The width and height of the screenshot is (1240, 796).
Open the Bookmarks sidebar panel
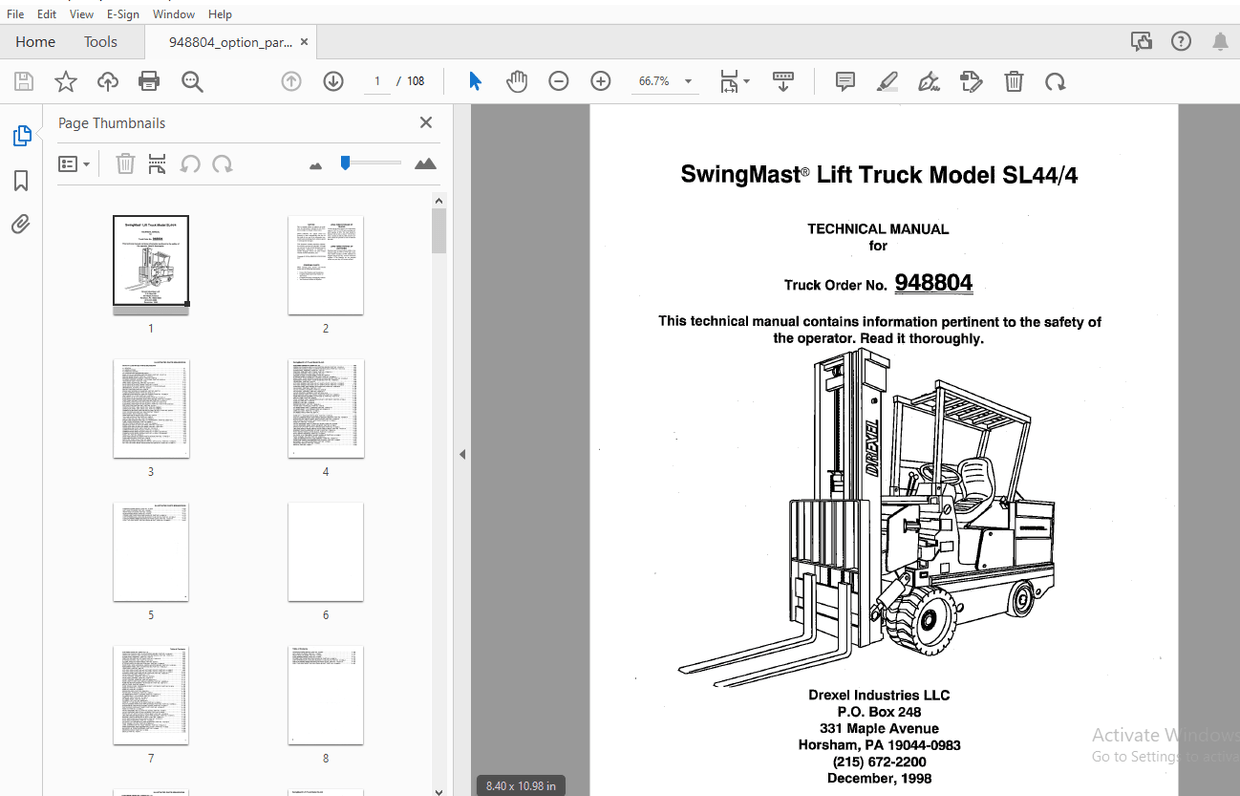tap(21, 180)
